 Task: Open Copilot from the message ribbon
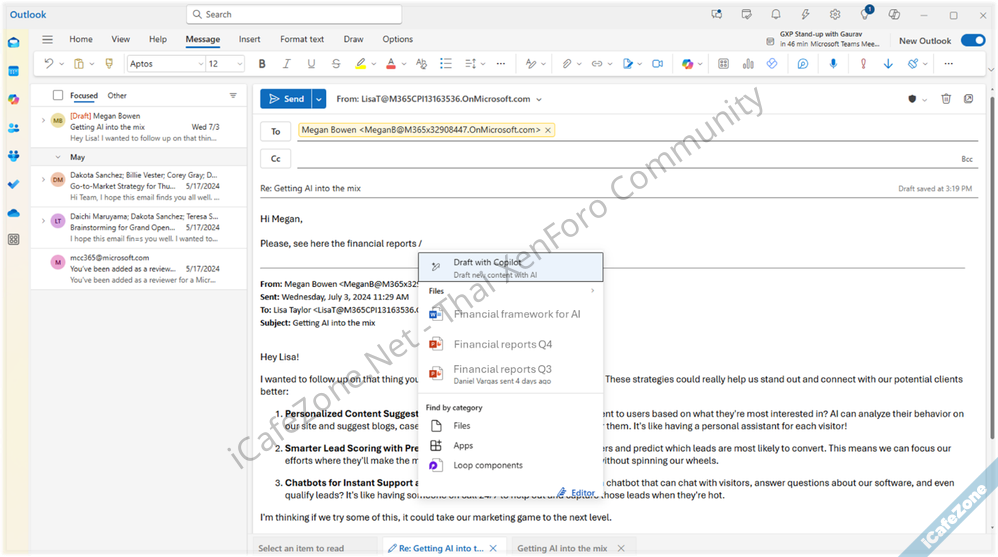point(686,64)
